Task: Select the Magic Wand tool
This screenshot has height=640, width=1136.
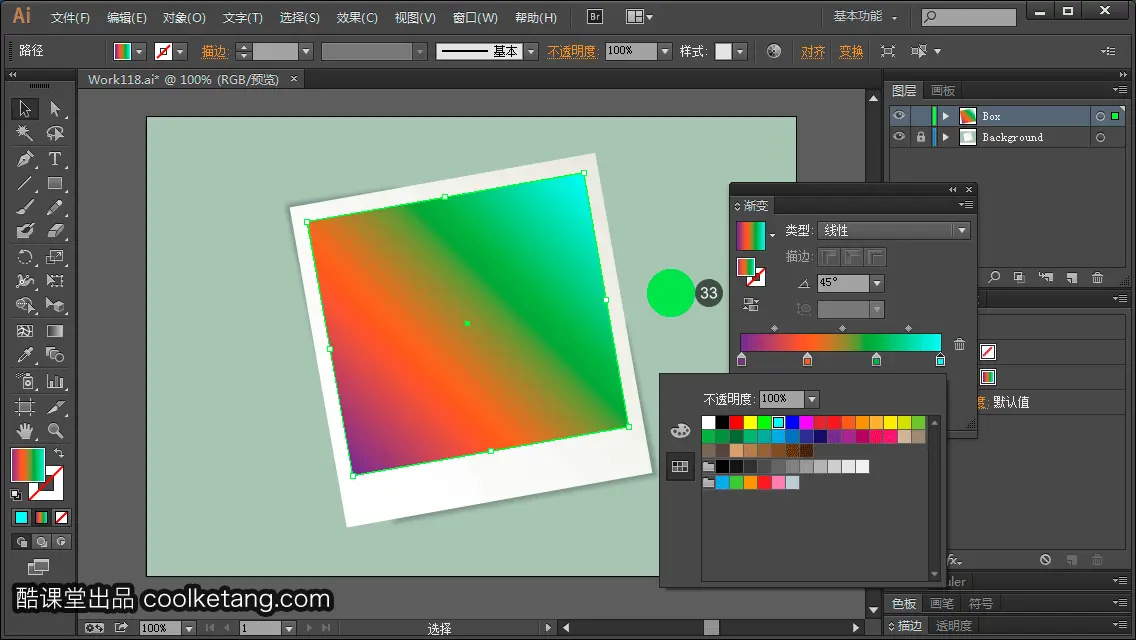Action: pyautogui.click(x=25, y=133)
